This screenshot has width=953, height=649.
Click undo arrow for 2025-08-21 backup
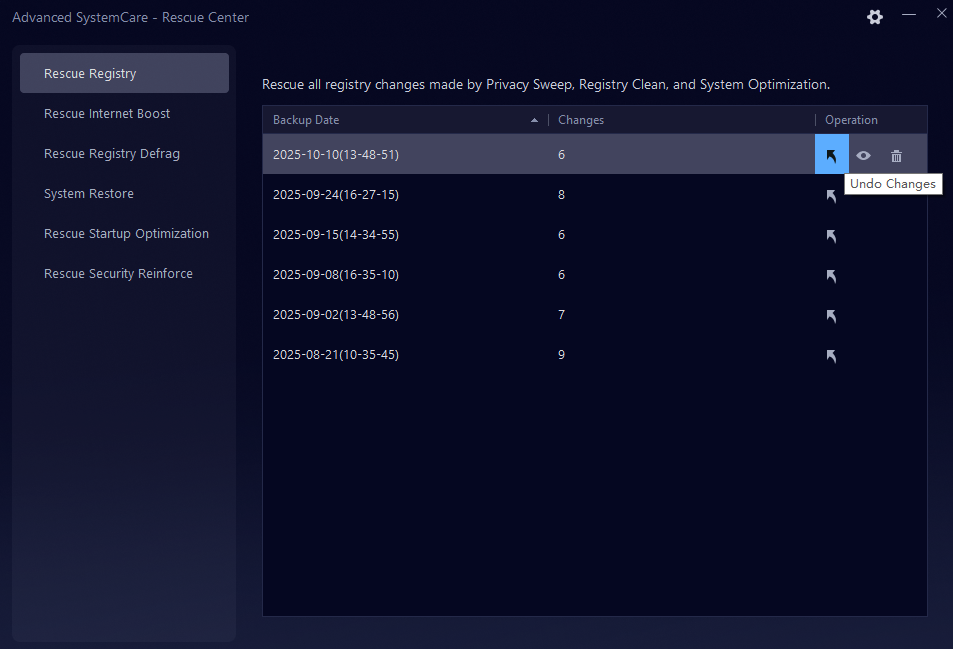(831, 356)
